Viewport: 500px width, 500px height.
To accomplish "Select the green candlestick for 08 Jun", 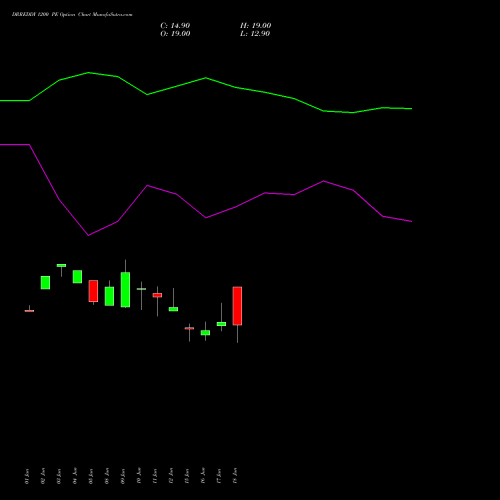I will click(109, 296).
